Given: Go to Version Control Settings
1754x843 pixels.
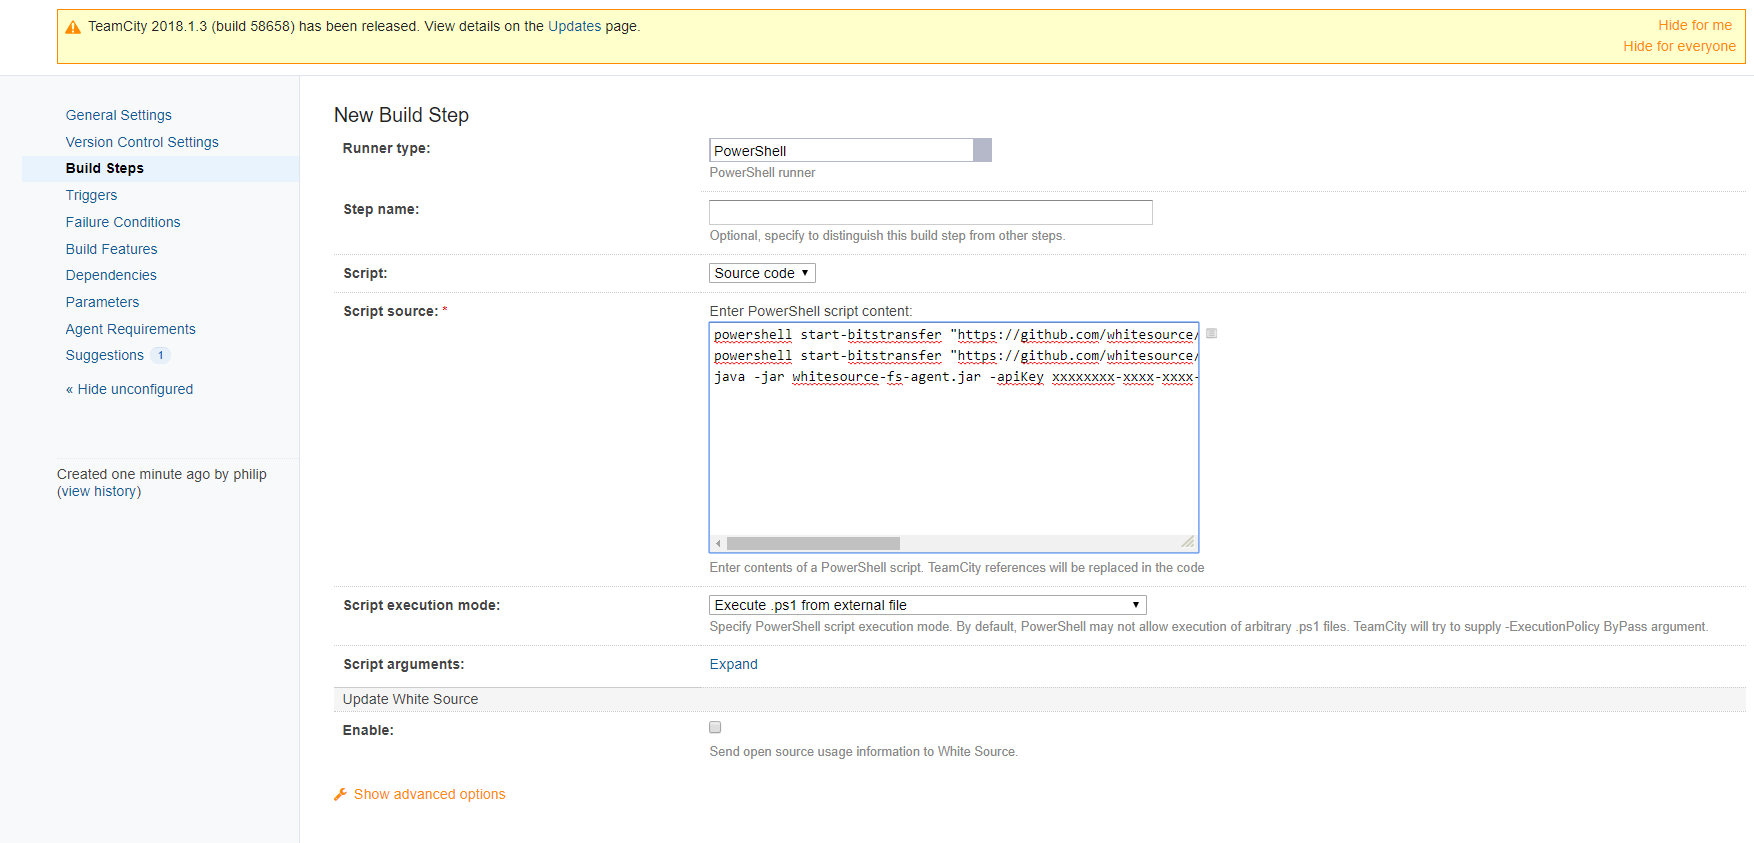Looking at the screenshot, I should (x=142, y=142).
